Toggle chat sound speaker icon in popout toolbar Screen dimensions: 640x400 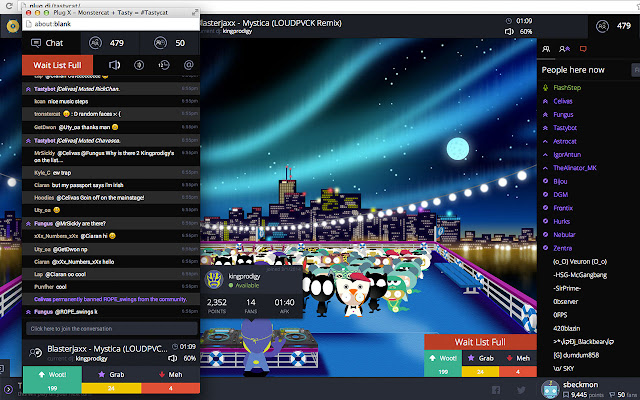click(x=115, y=65)
